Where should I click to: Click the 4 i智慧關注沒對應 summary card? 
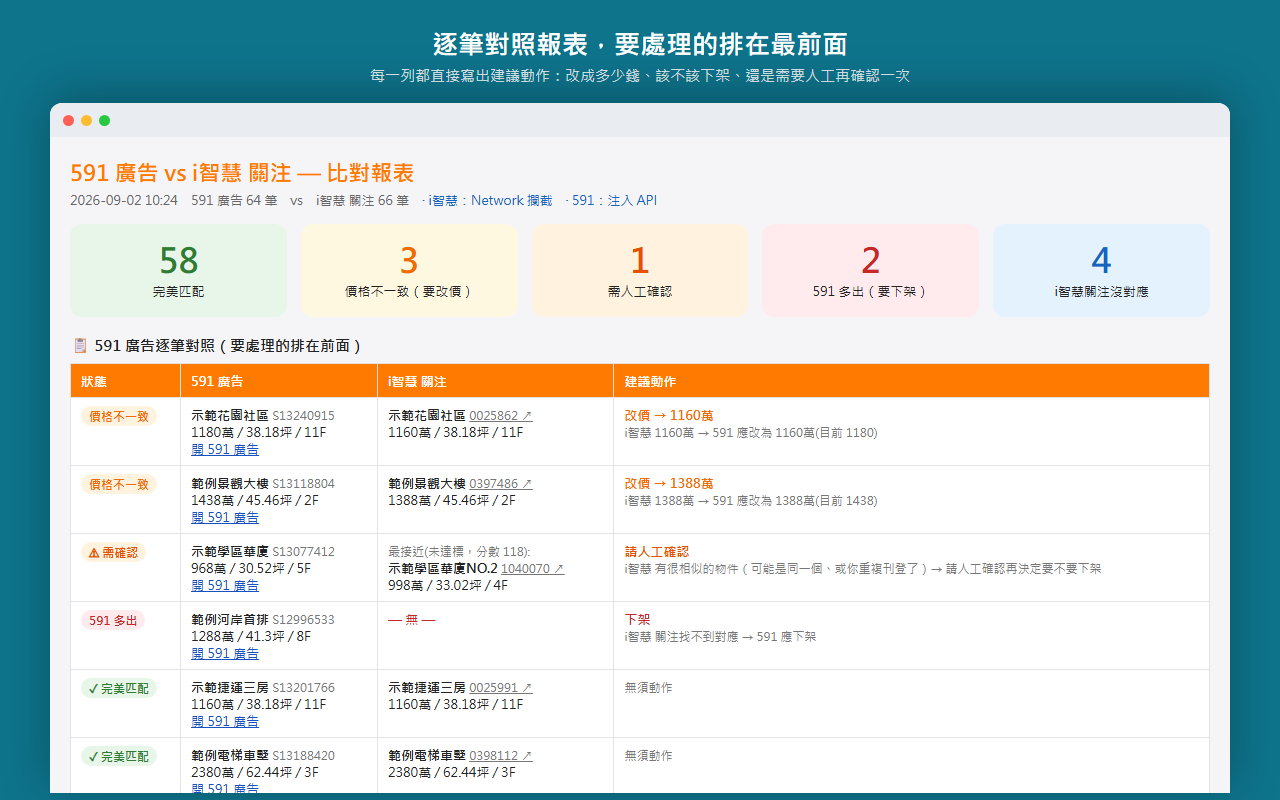(x=1101, y=270)
